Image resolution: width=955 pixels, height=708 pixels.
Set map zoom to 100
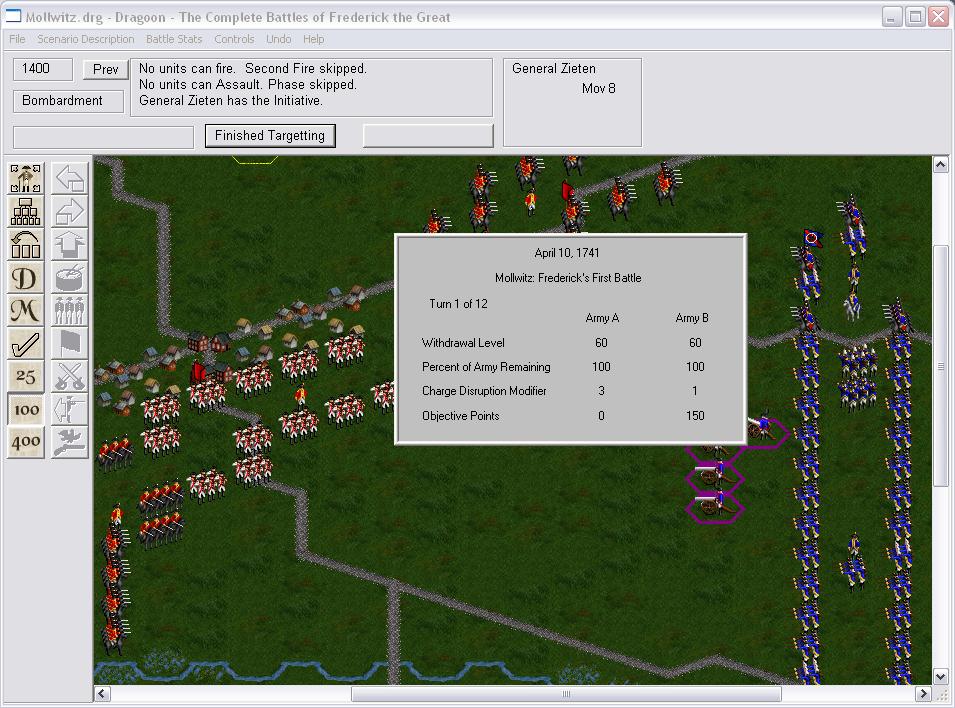tap(26, 409)
